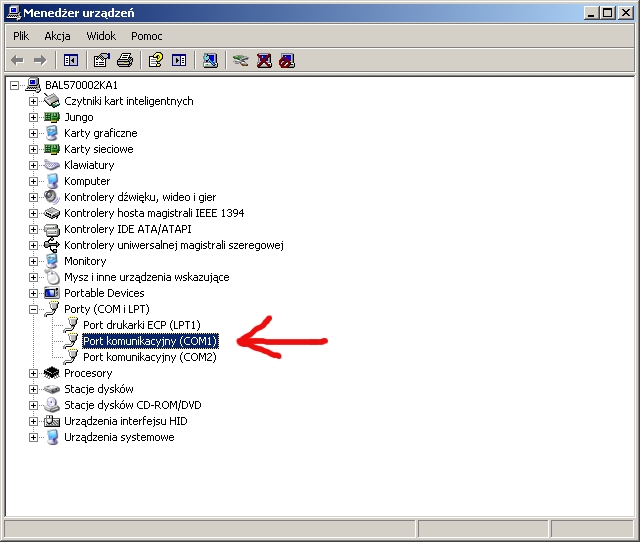This screenshot has width=640, height=542.
Task: Select the BAL570002KA1 computer root node
Action: coord(81,85)
